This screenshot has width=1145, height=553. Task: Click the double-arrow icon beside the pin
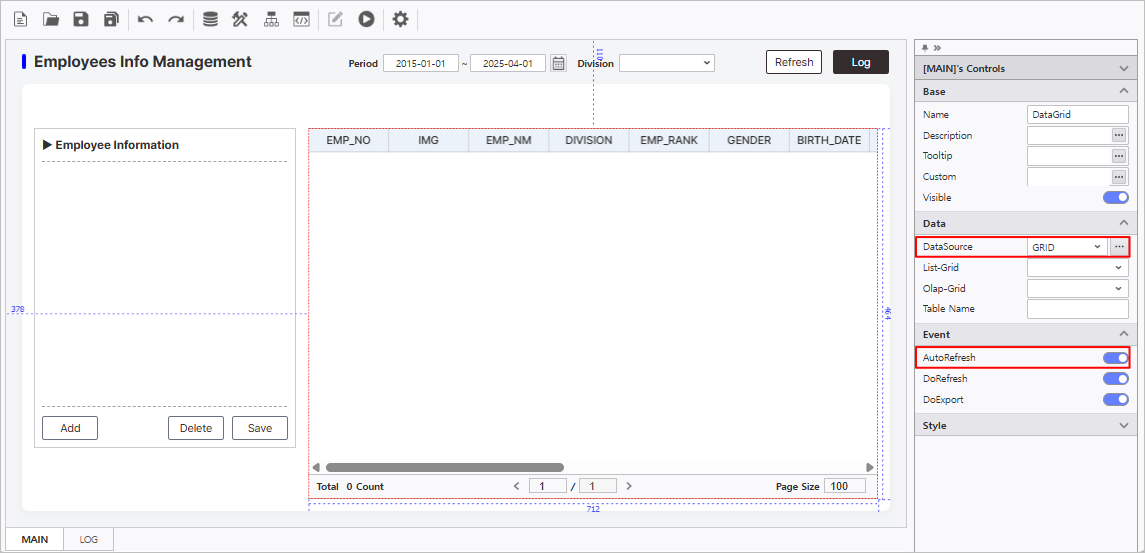click(937, 47)
